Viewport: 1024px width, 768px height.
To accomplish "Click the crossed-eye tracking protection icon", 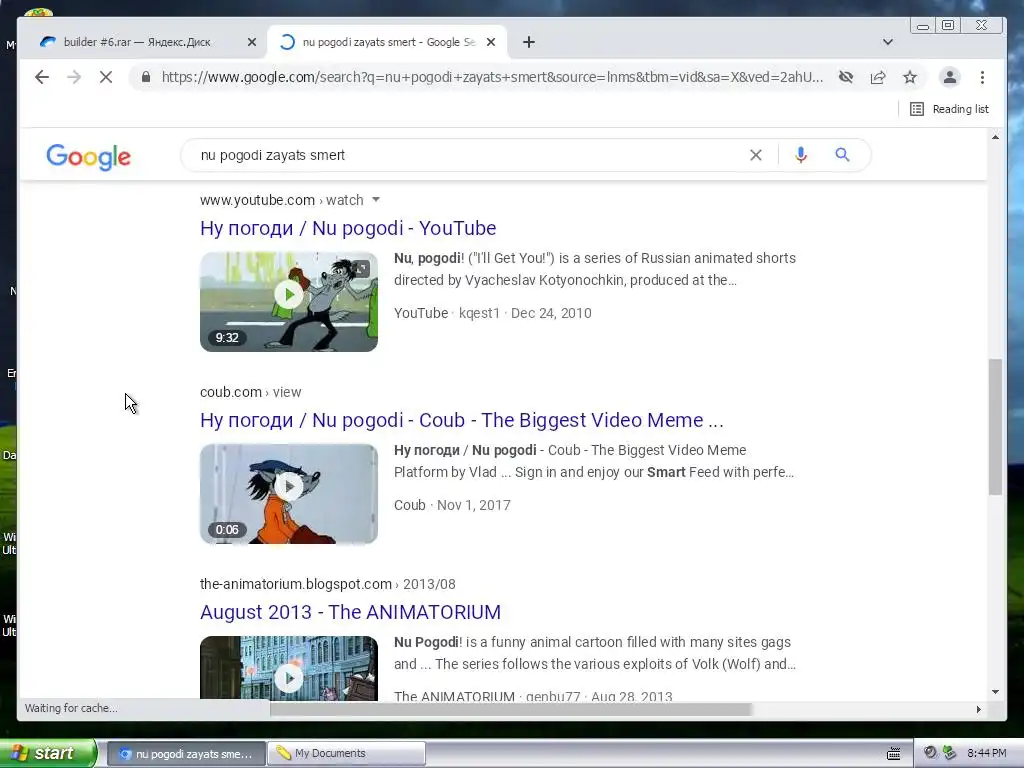I will point(846,77).
